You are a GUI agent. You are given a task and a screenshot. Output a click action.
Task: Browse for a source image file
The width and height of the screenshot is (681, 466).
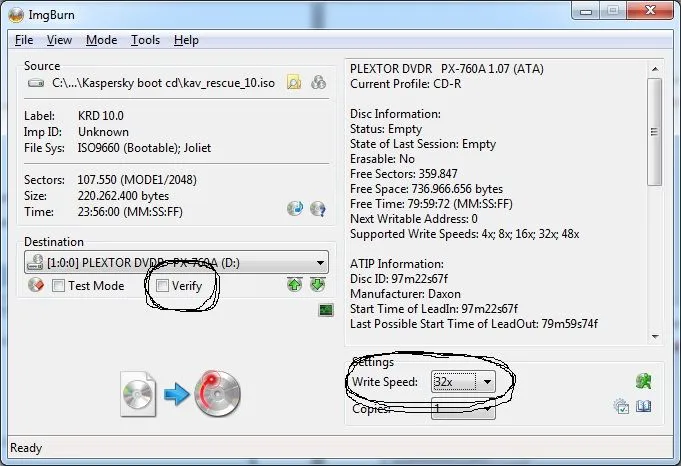click(294, 82)
